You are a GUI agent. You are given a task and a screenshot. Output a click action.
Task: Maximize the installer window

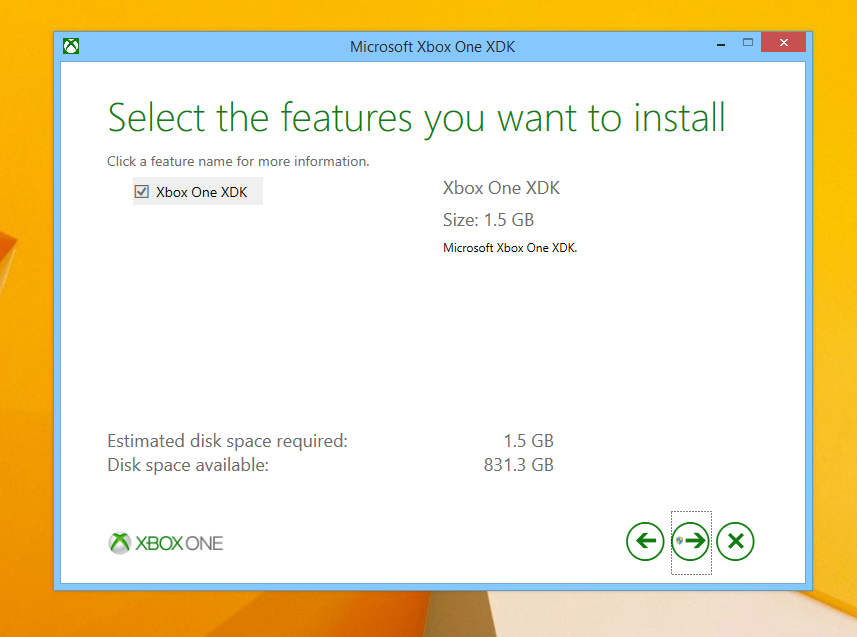coord(748,43)
